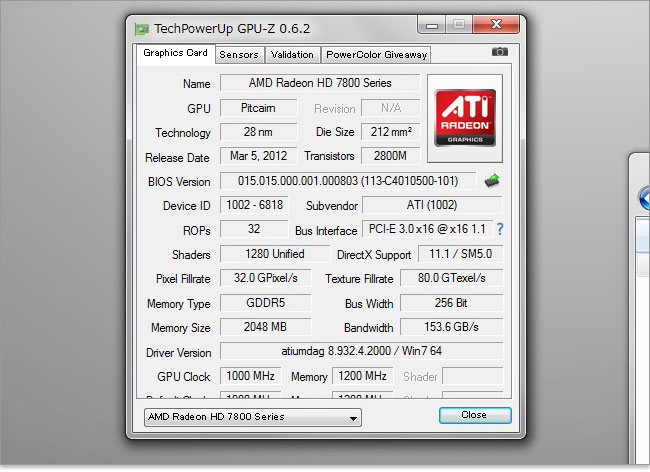Image resolution: width=650 pixels, height=472 pixels.
Task: Click the Shaders field 1280 Unified
Action: pos(275,254)
